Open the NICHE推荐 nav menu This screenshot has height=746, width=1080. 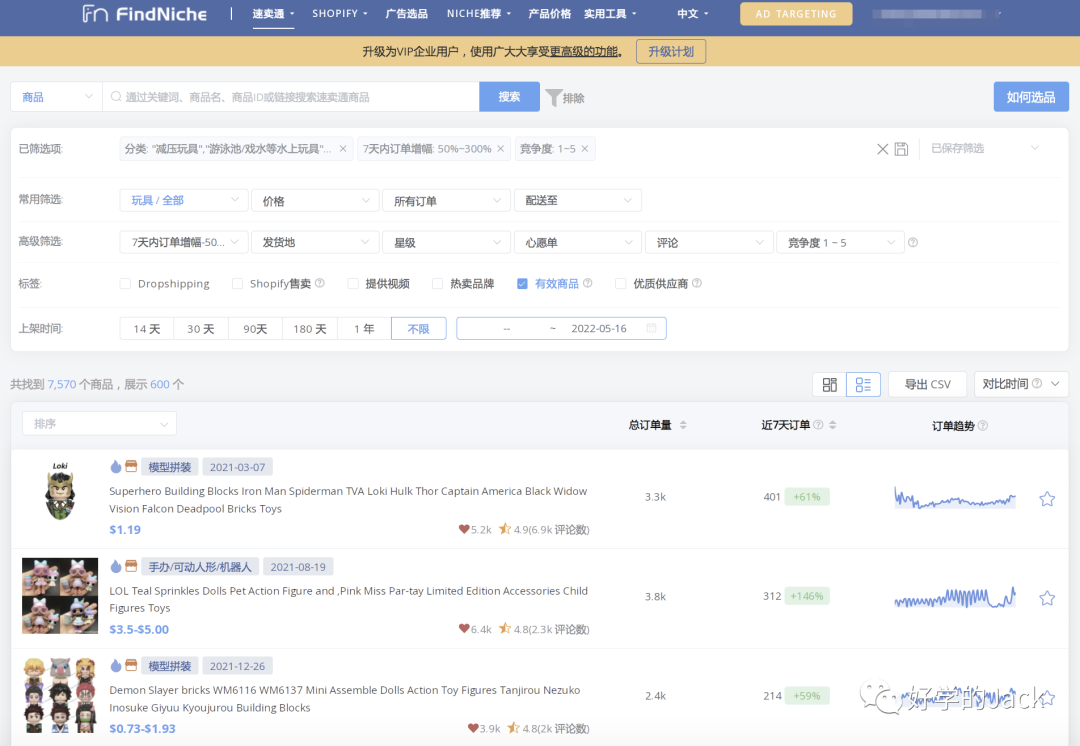pos(479,14)
